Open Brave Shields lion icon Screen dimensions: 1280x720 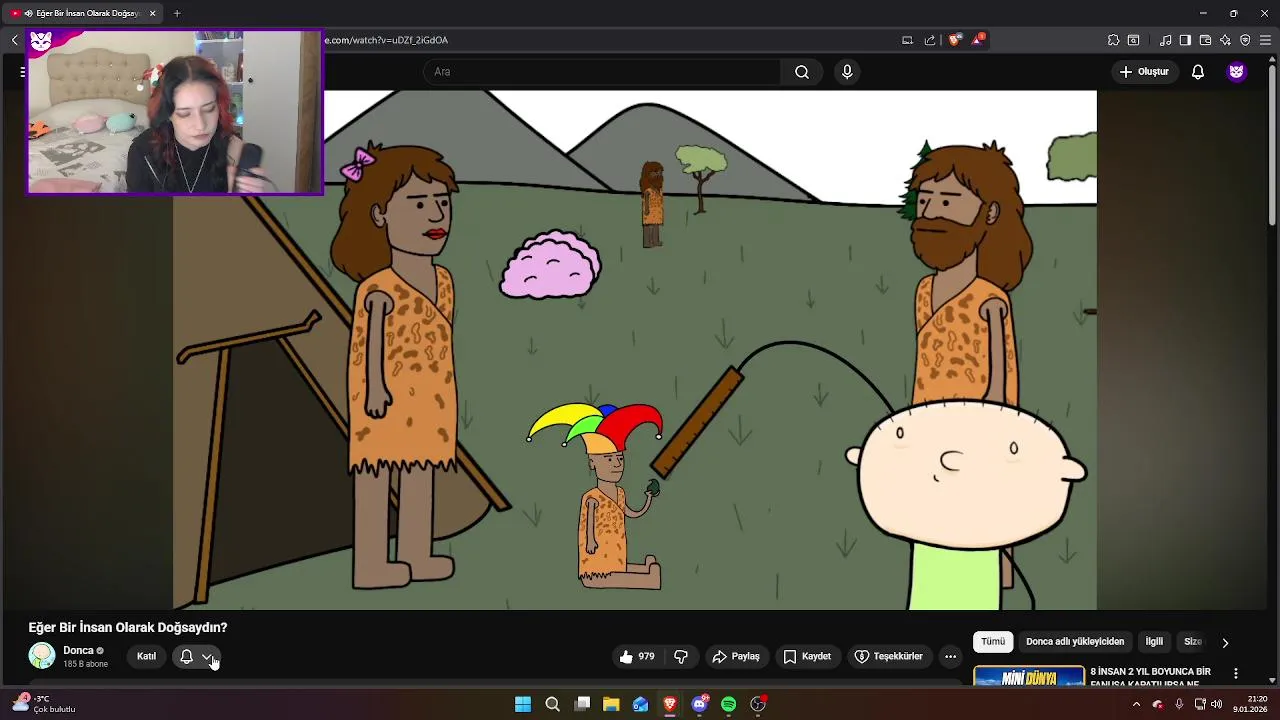[x=954, y=40]
